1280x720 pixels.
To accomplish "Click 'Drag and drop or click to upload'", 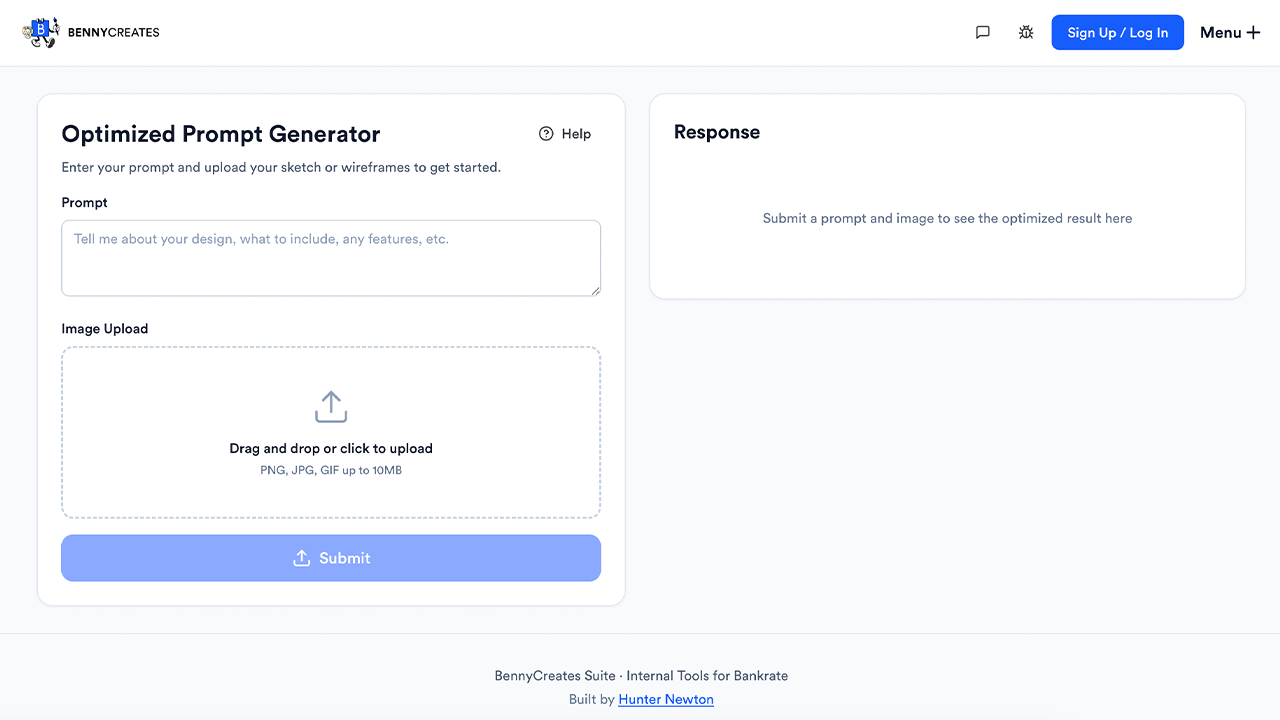I will coord(331,449).
